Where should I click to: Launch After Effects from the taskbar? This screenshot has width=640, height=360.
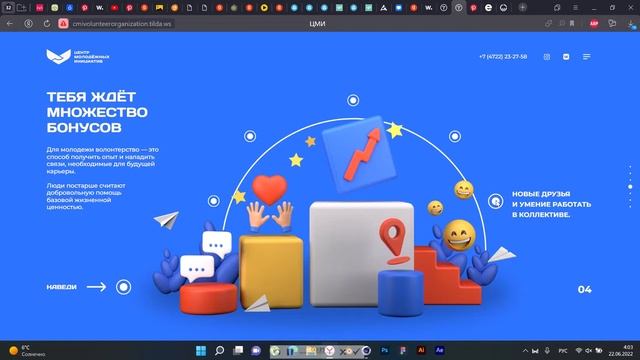pyautogui.click(x=440, y=350)
